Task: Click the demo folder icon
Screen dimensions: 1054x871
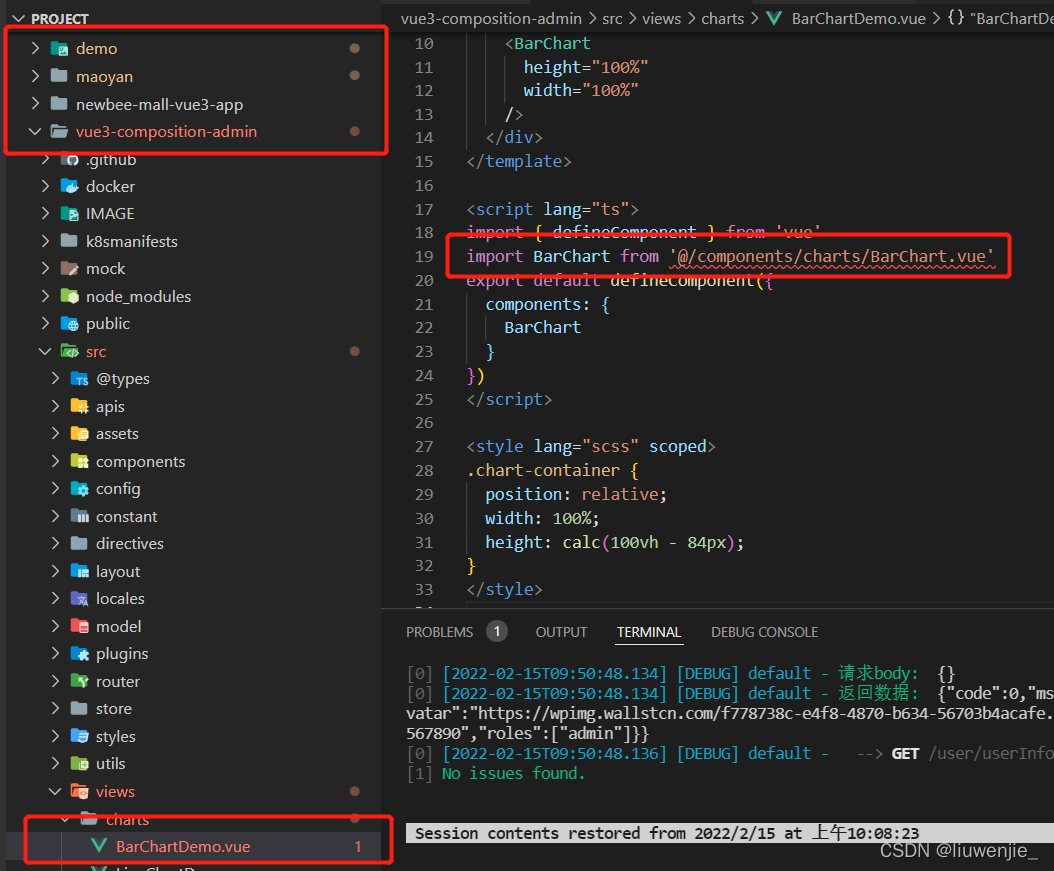Action: point(59,48)
